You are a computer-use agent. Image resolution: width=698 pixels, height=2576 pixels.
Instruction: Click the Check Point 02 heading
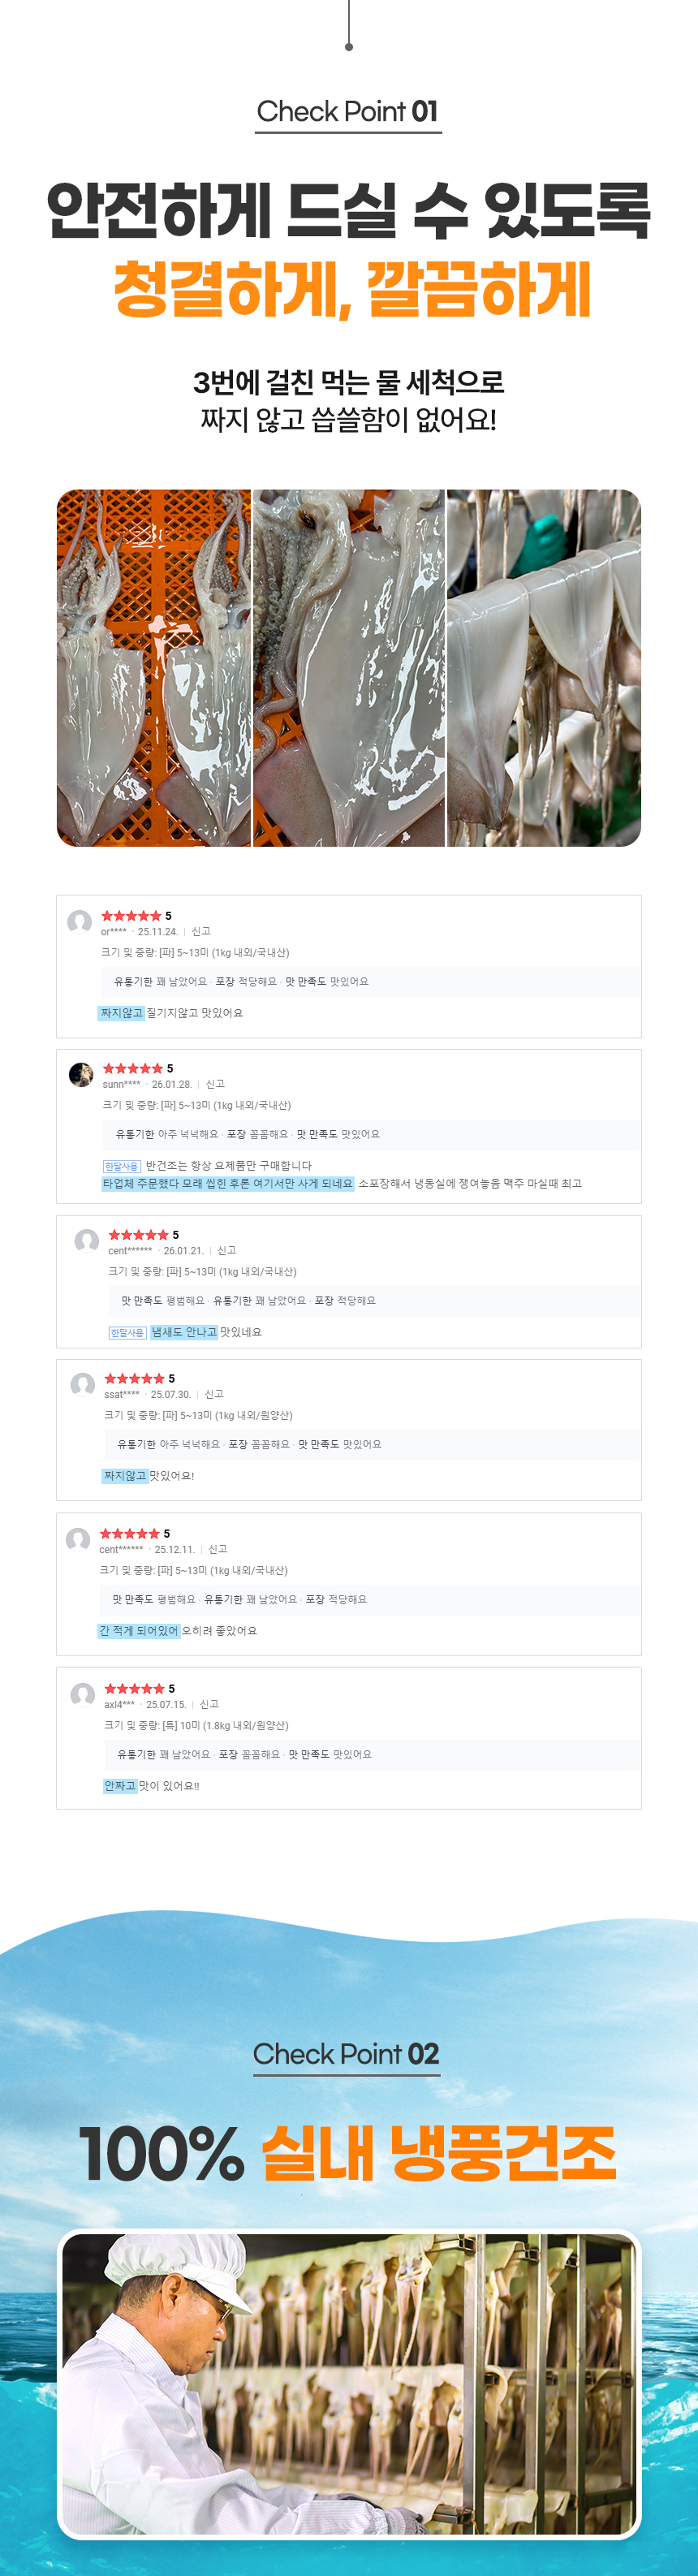tap(346, 2054)
